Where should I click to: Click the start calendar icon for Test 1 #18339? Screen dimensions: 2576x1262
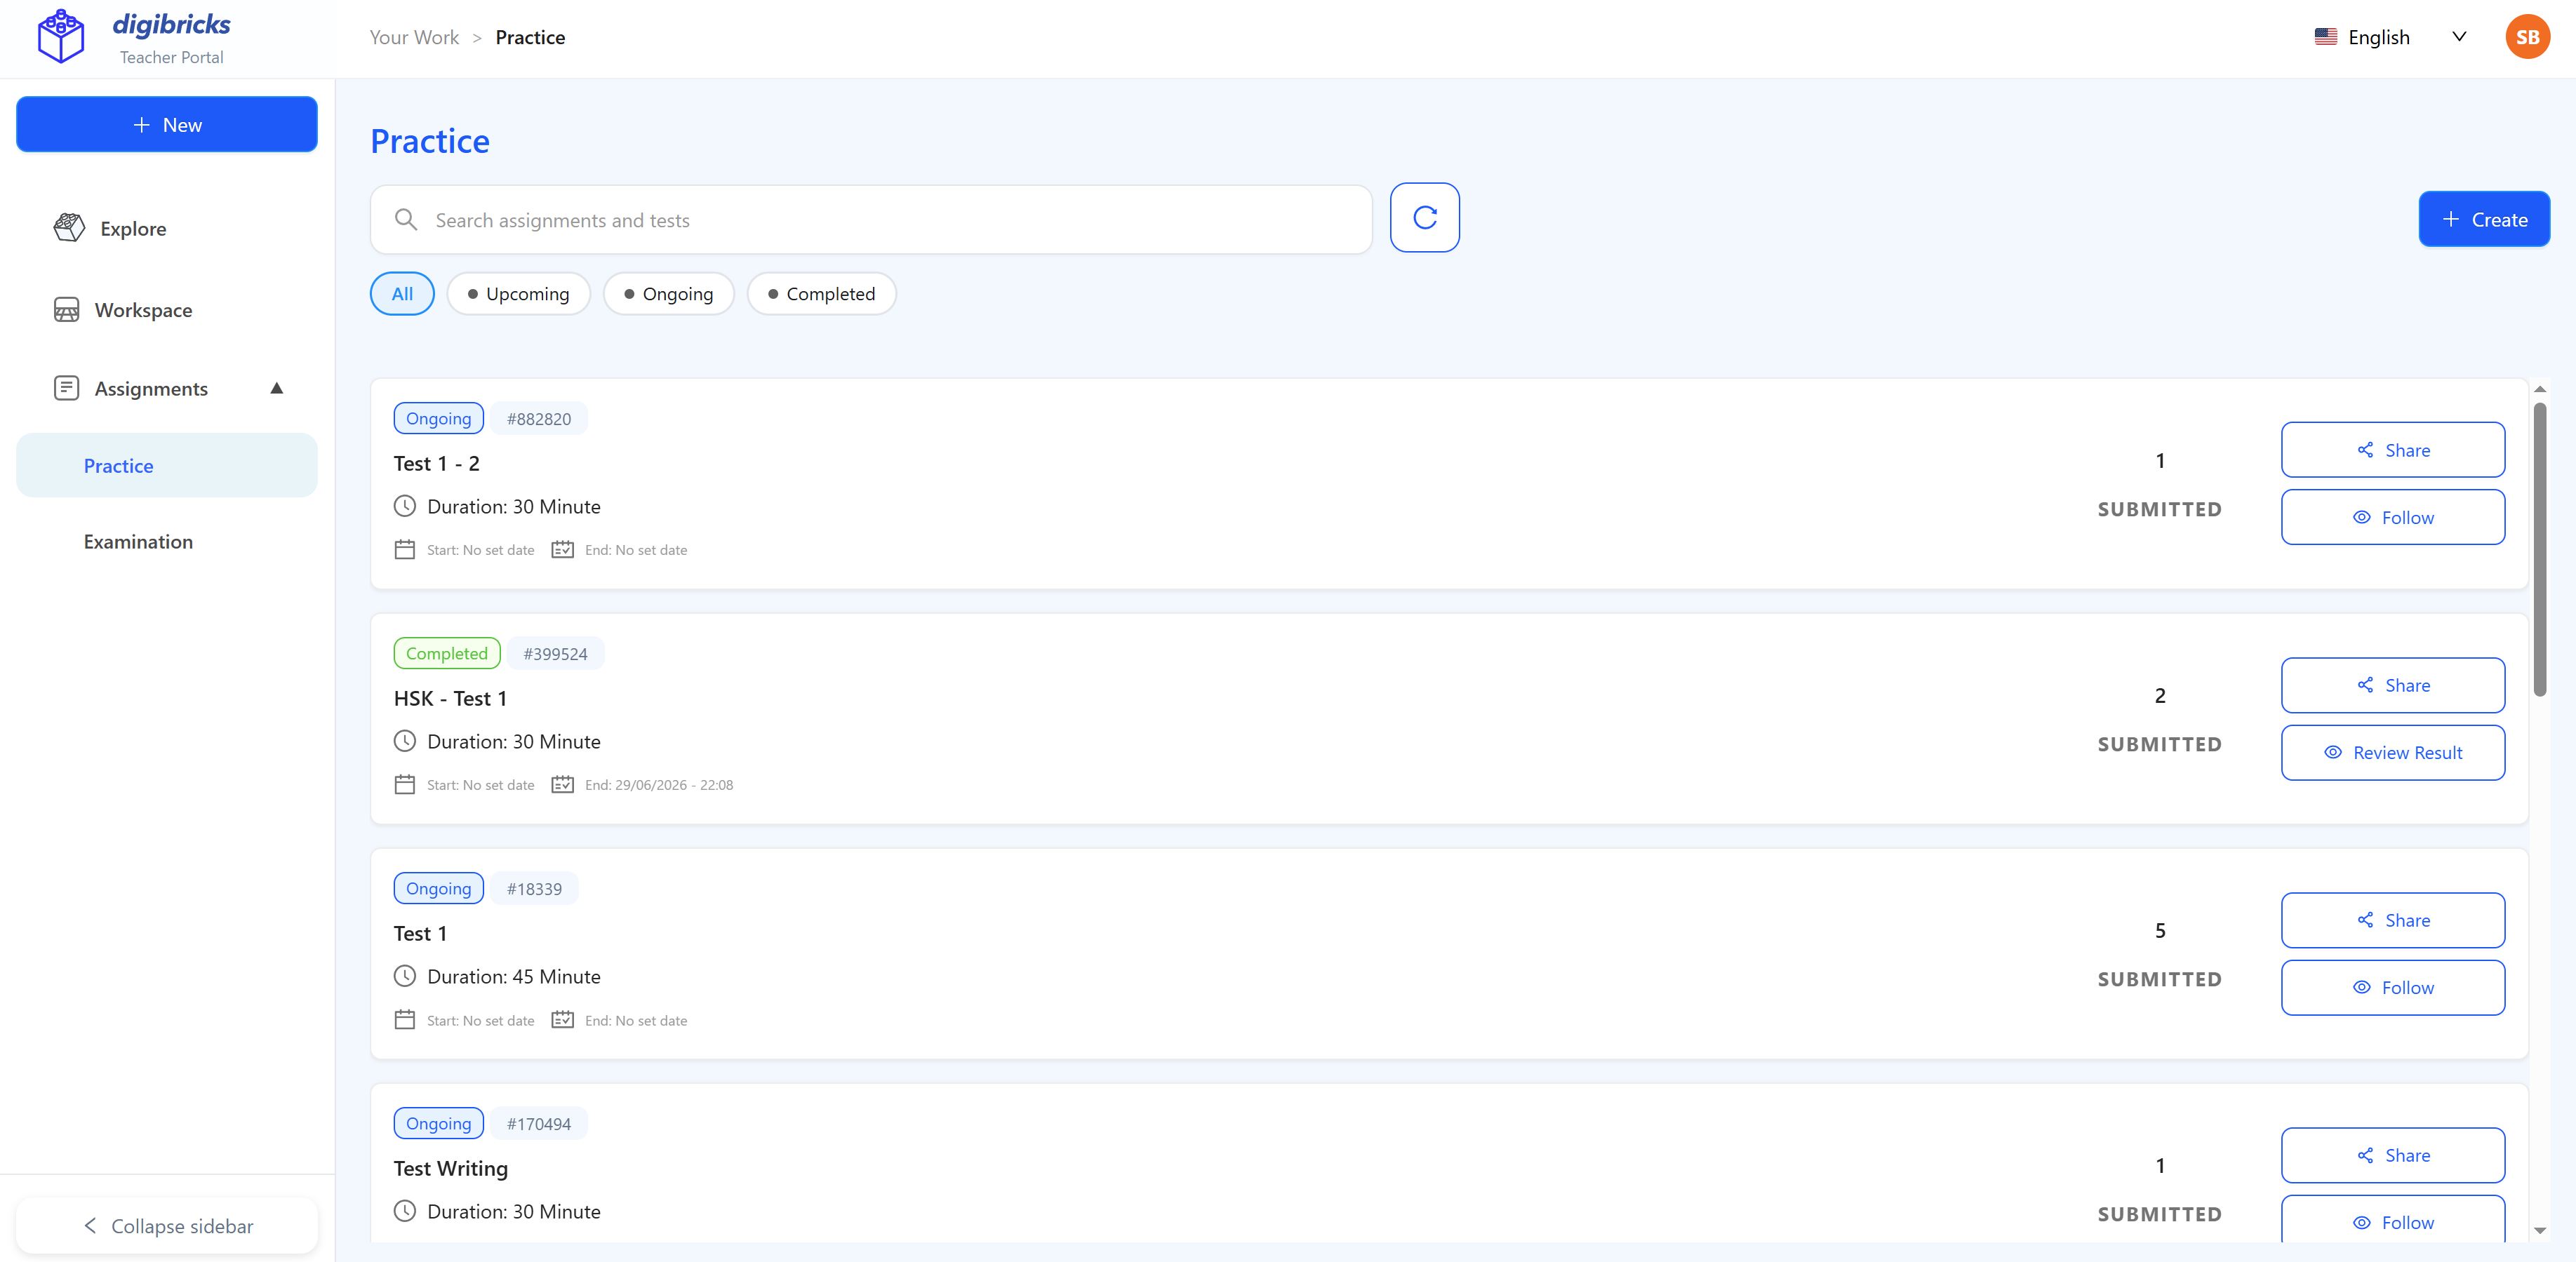click(x=404, y=1020)
